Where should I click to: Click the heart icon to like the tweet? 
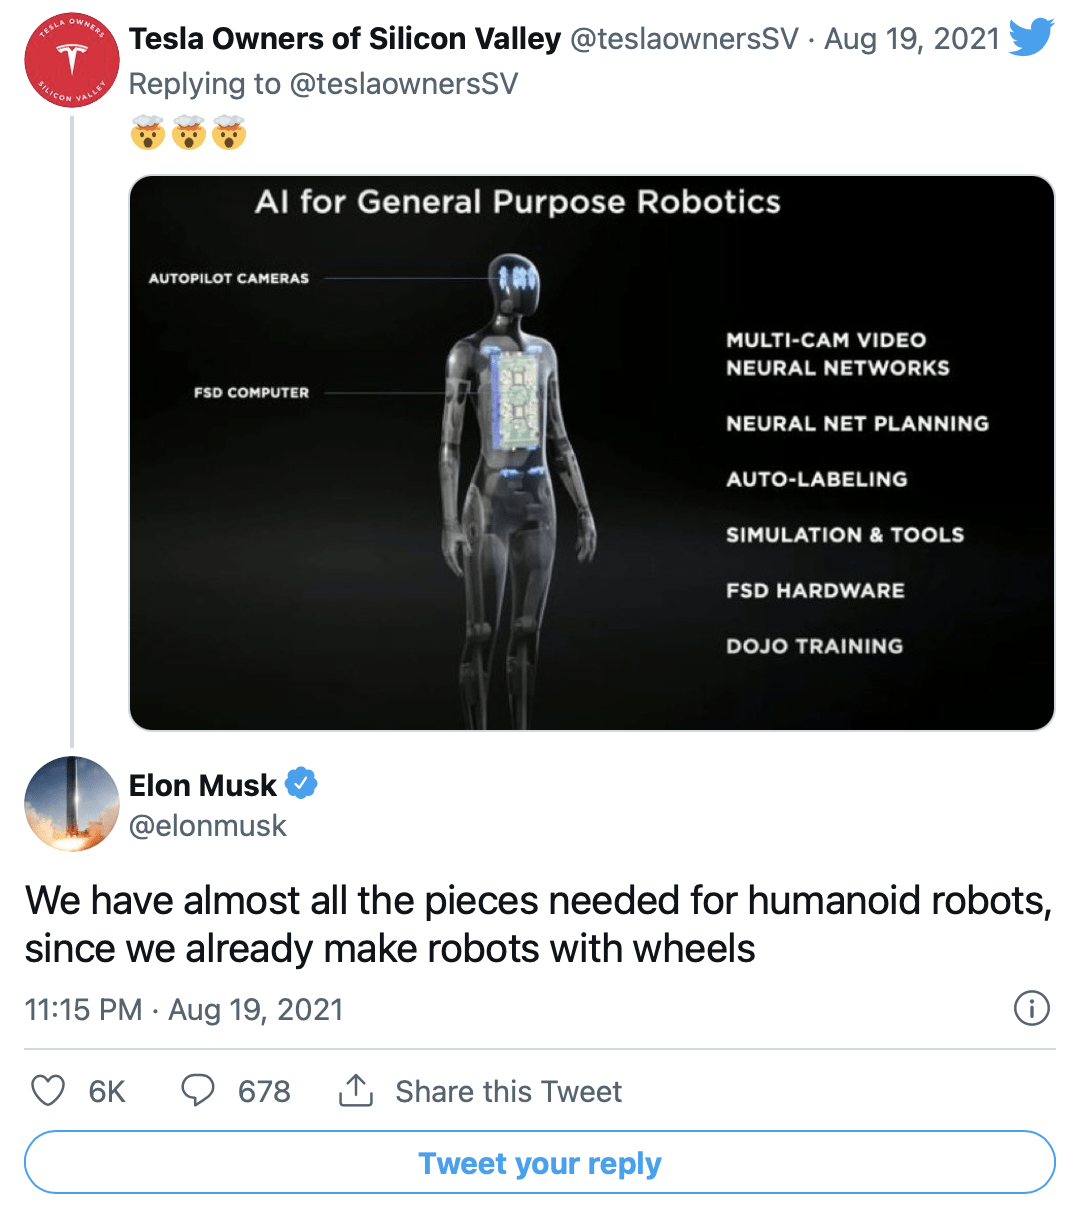tap(47, 1091)
